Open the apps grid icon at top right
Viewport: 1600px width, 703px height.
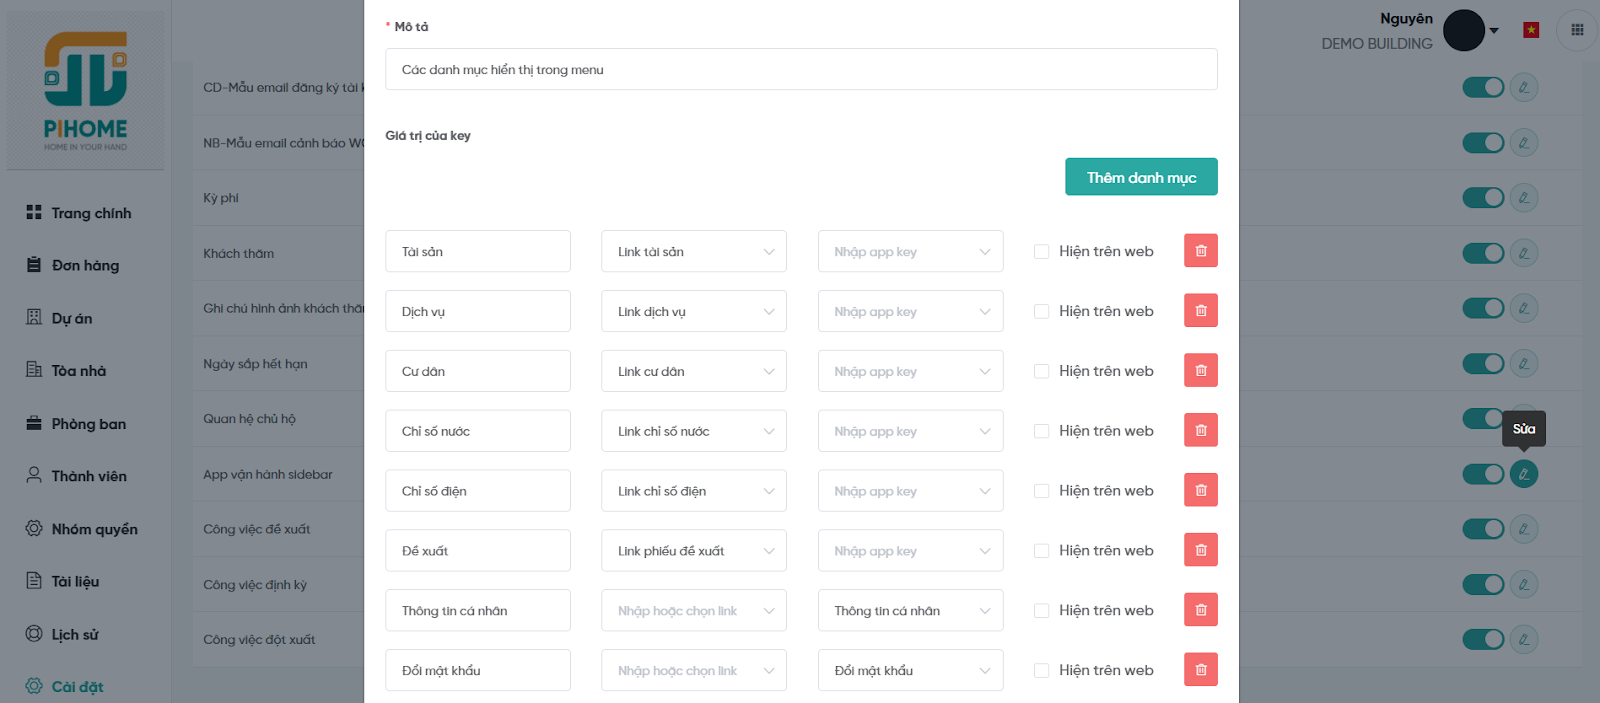click(x=1577, y=30)
